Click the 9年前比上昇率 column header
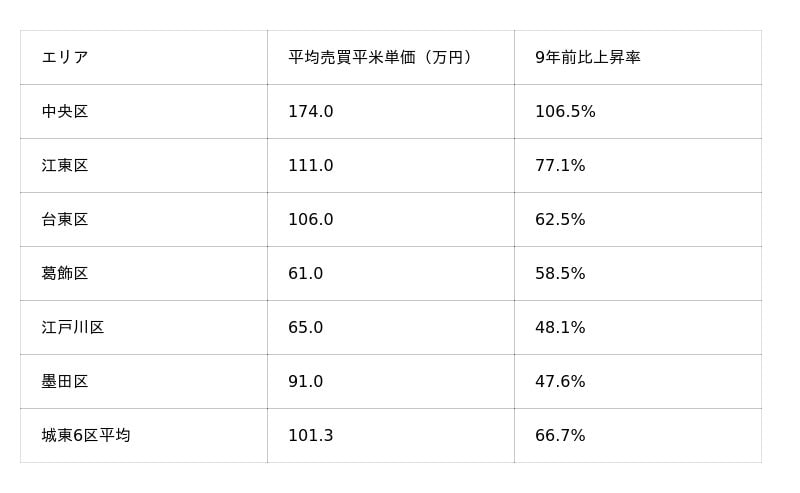 coord(588,58)
